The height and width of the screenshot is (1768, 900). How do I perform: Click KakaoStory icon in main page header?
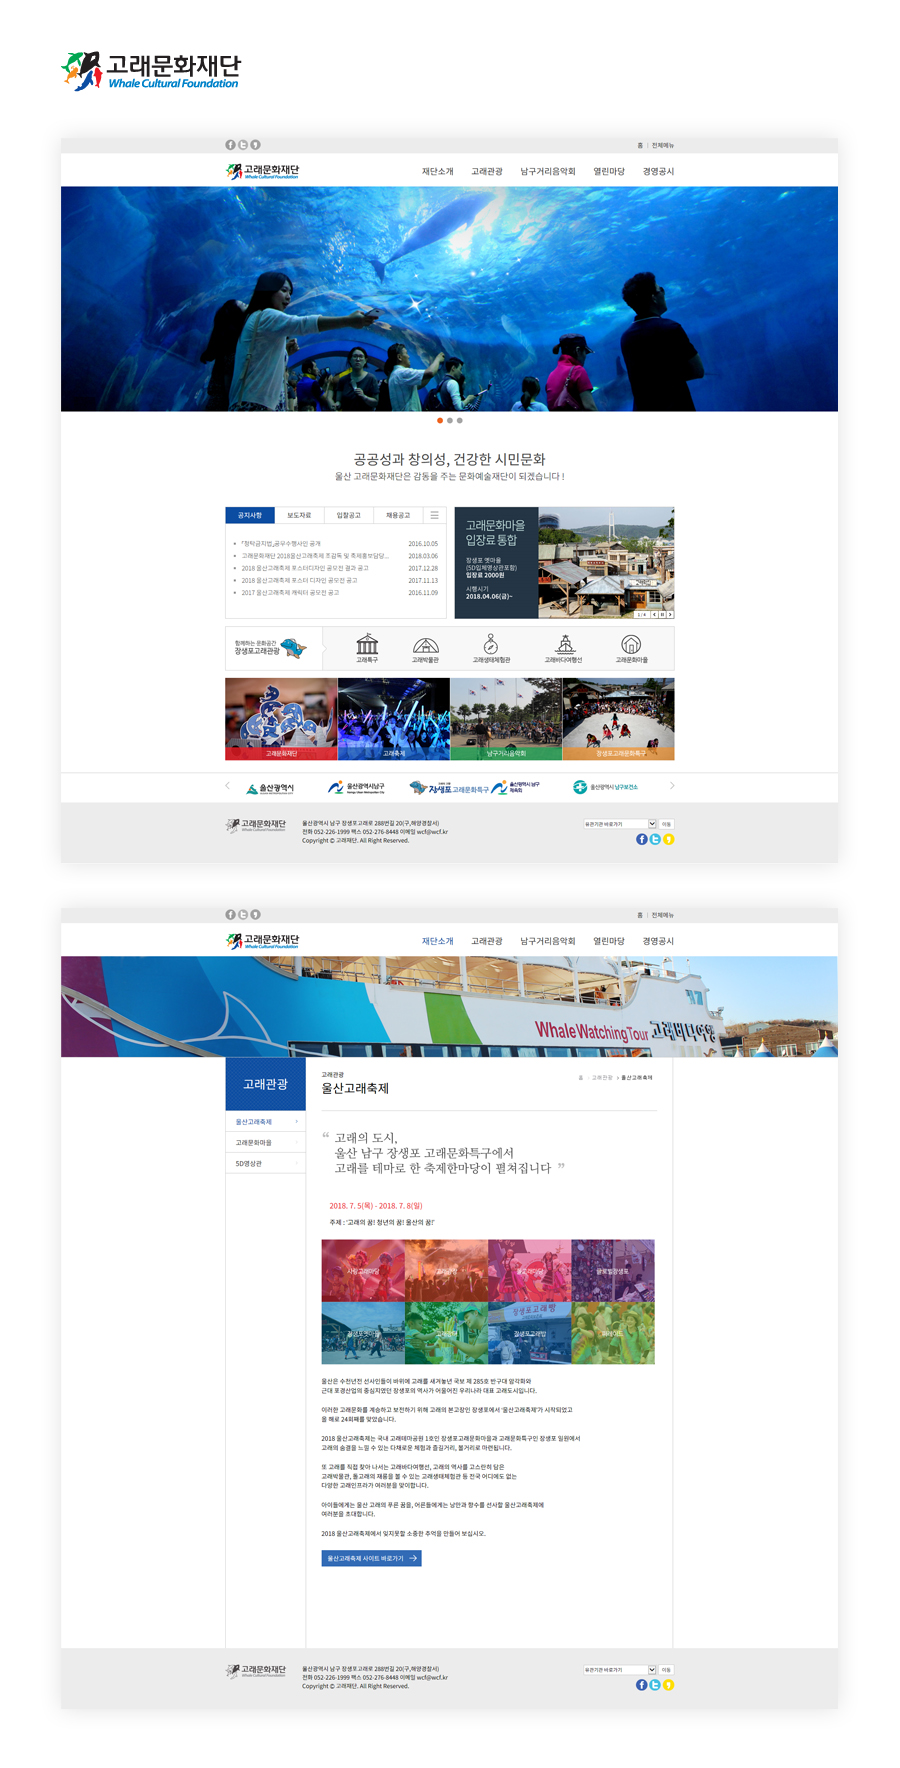coord(255,145)
